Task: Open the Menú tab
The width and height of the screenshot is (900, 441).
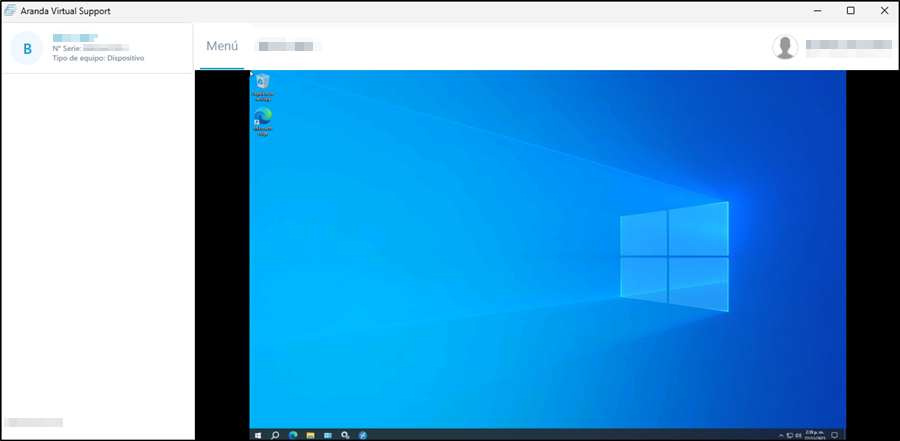Action: pyautogui.click(x=222, y=47)
